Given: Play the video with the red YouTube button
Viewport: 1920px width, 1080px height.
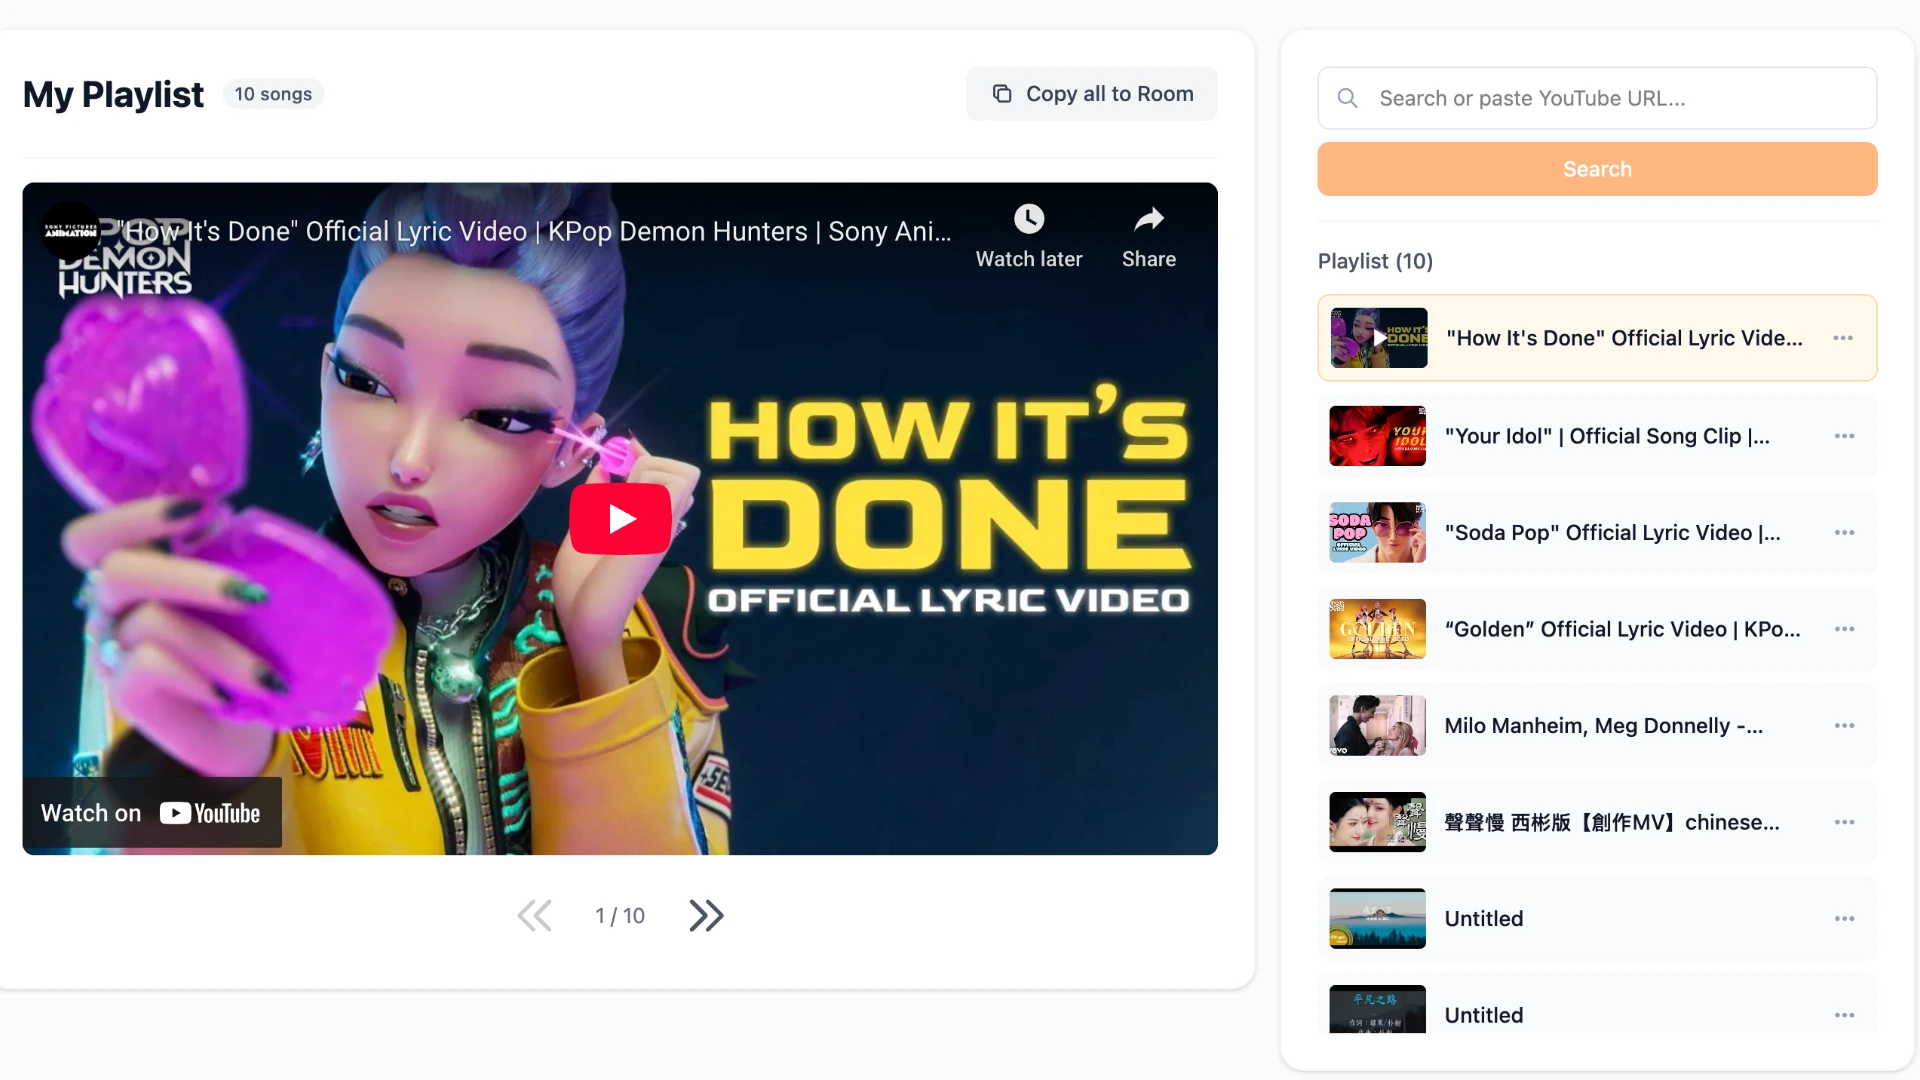Looking at the screenshot, I should coord(620,518).
